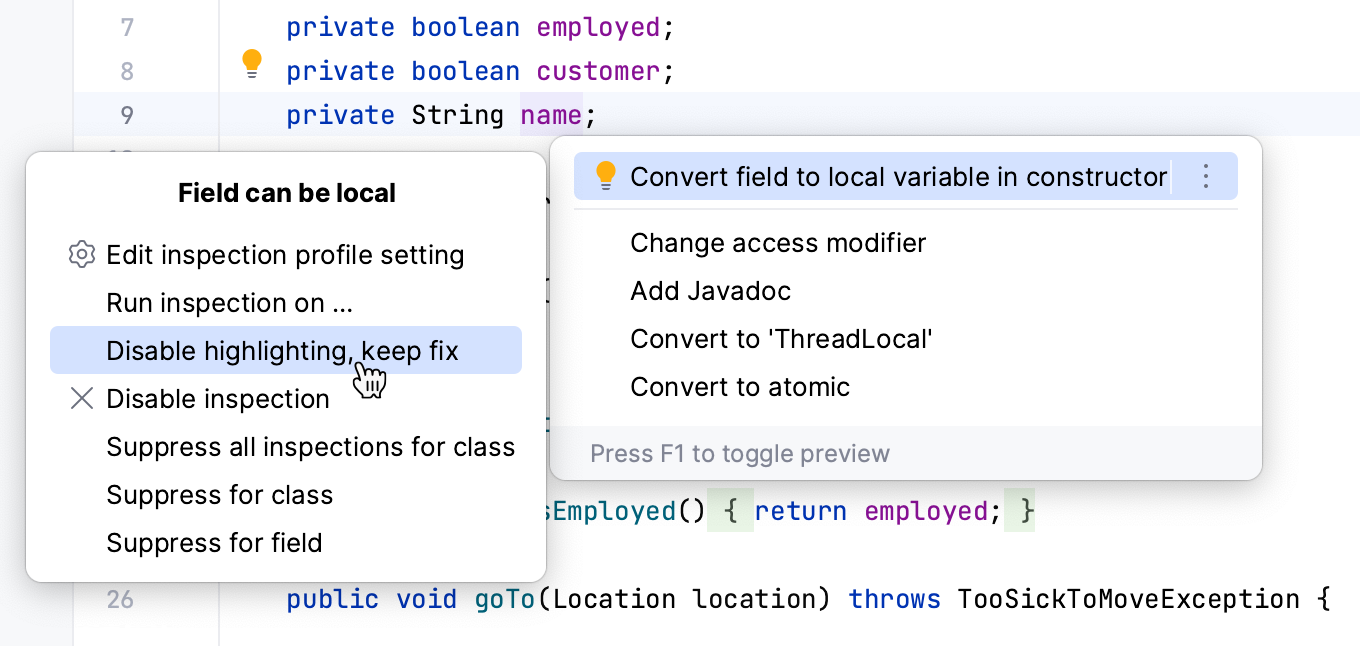Image resolution: width=1360 pixels, height=646 pixels.
Task: Select 'Suppress for field'
Action: click(214, 543)
